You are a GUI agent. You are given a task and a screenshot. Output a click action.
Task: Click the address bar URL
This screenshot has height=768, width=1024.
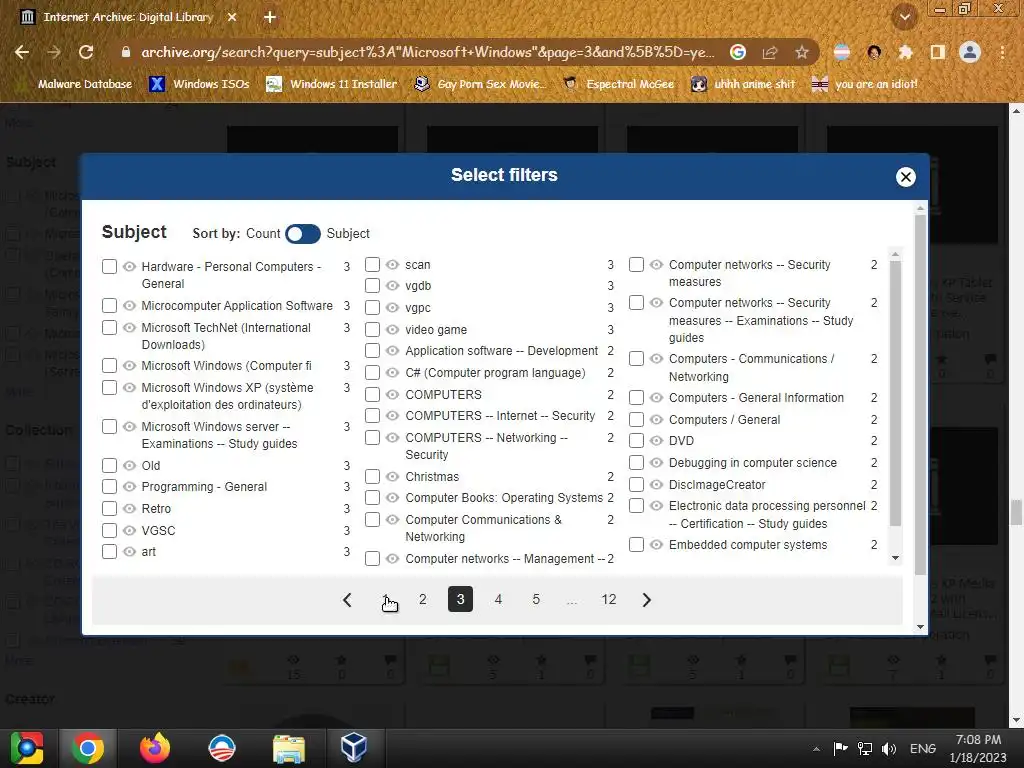(x=428, y=52)
